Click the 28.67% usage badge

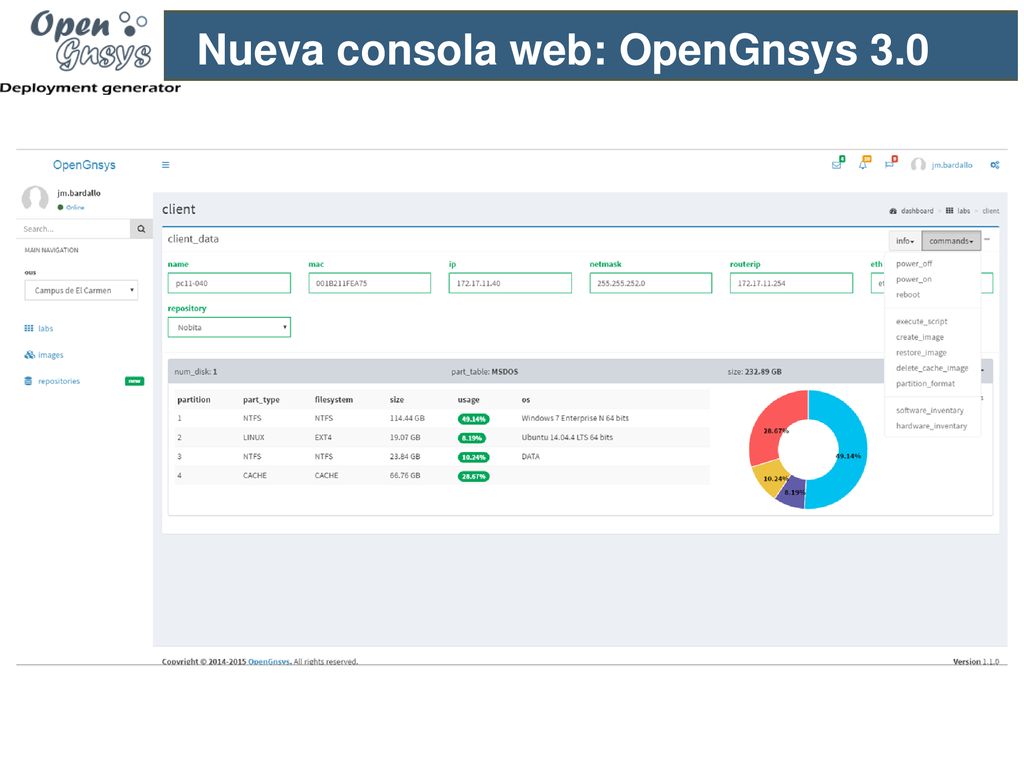(x=473, y=476)
